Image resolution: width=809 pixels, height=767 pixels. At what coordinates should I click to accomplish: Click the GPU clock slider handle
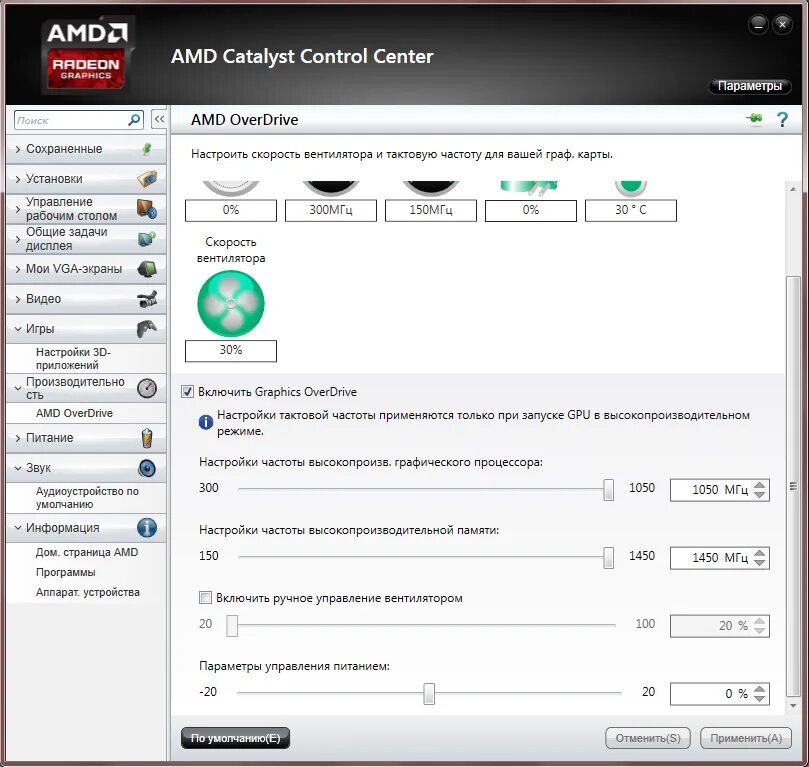click(x=609, y=489)
